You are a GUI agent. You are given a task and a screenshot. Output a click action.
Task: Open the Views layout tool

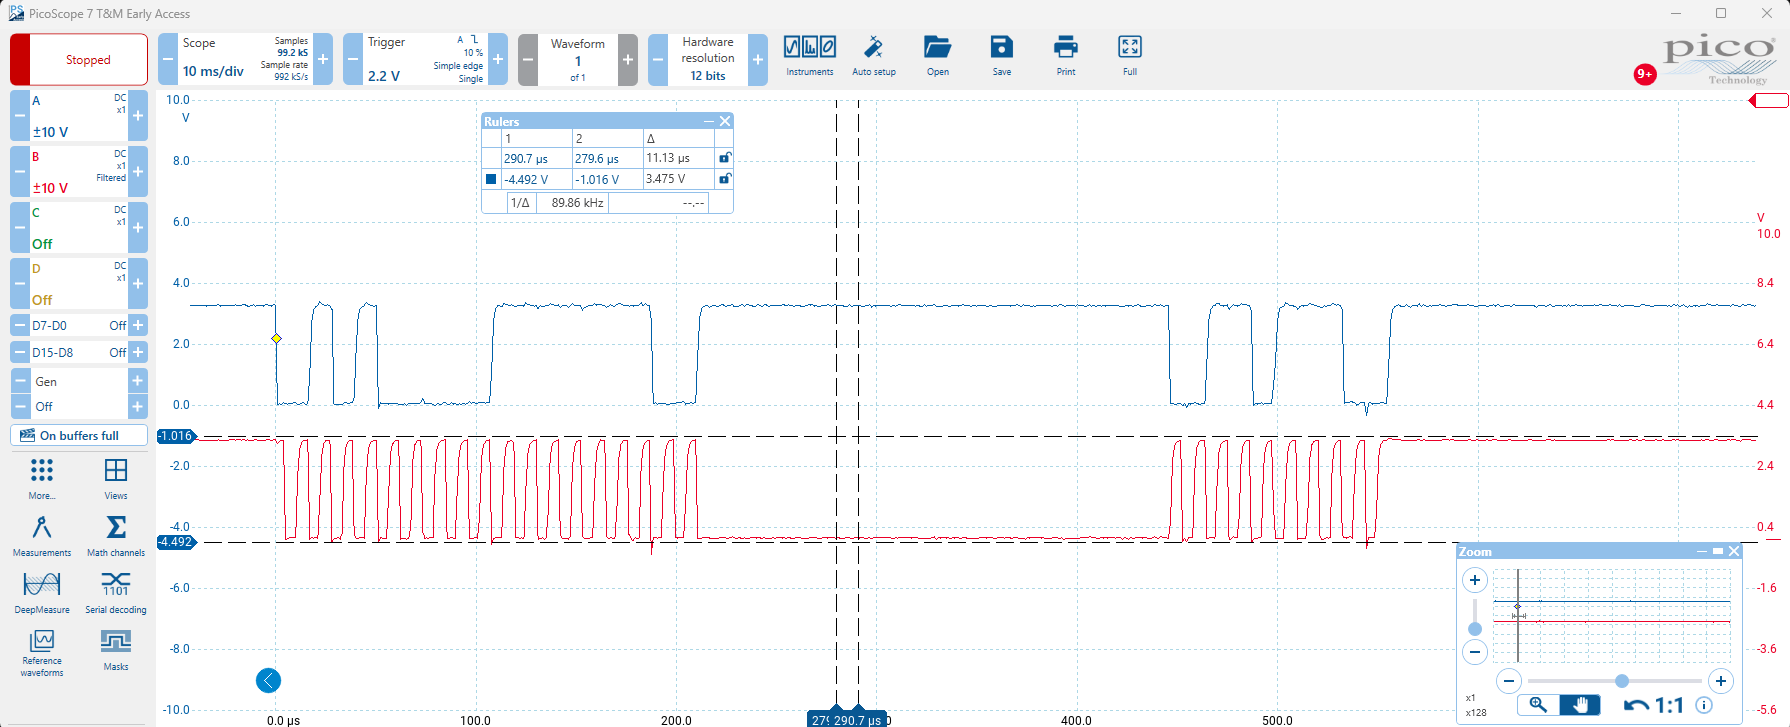pyautogui.click(x=116, y=479)
